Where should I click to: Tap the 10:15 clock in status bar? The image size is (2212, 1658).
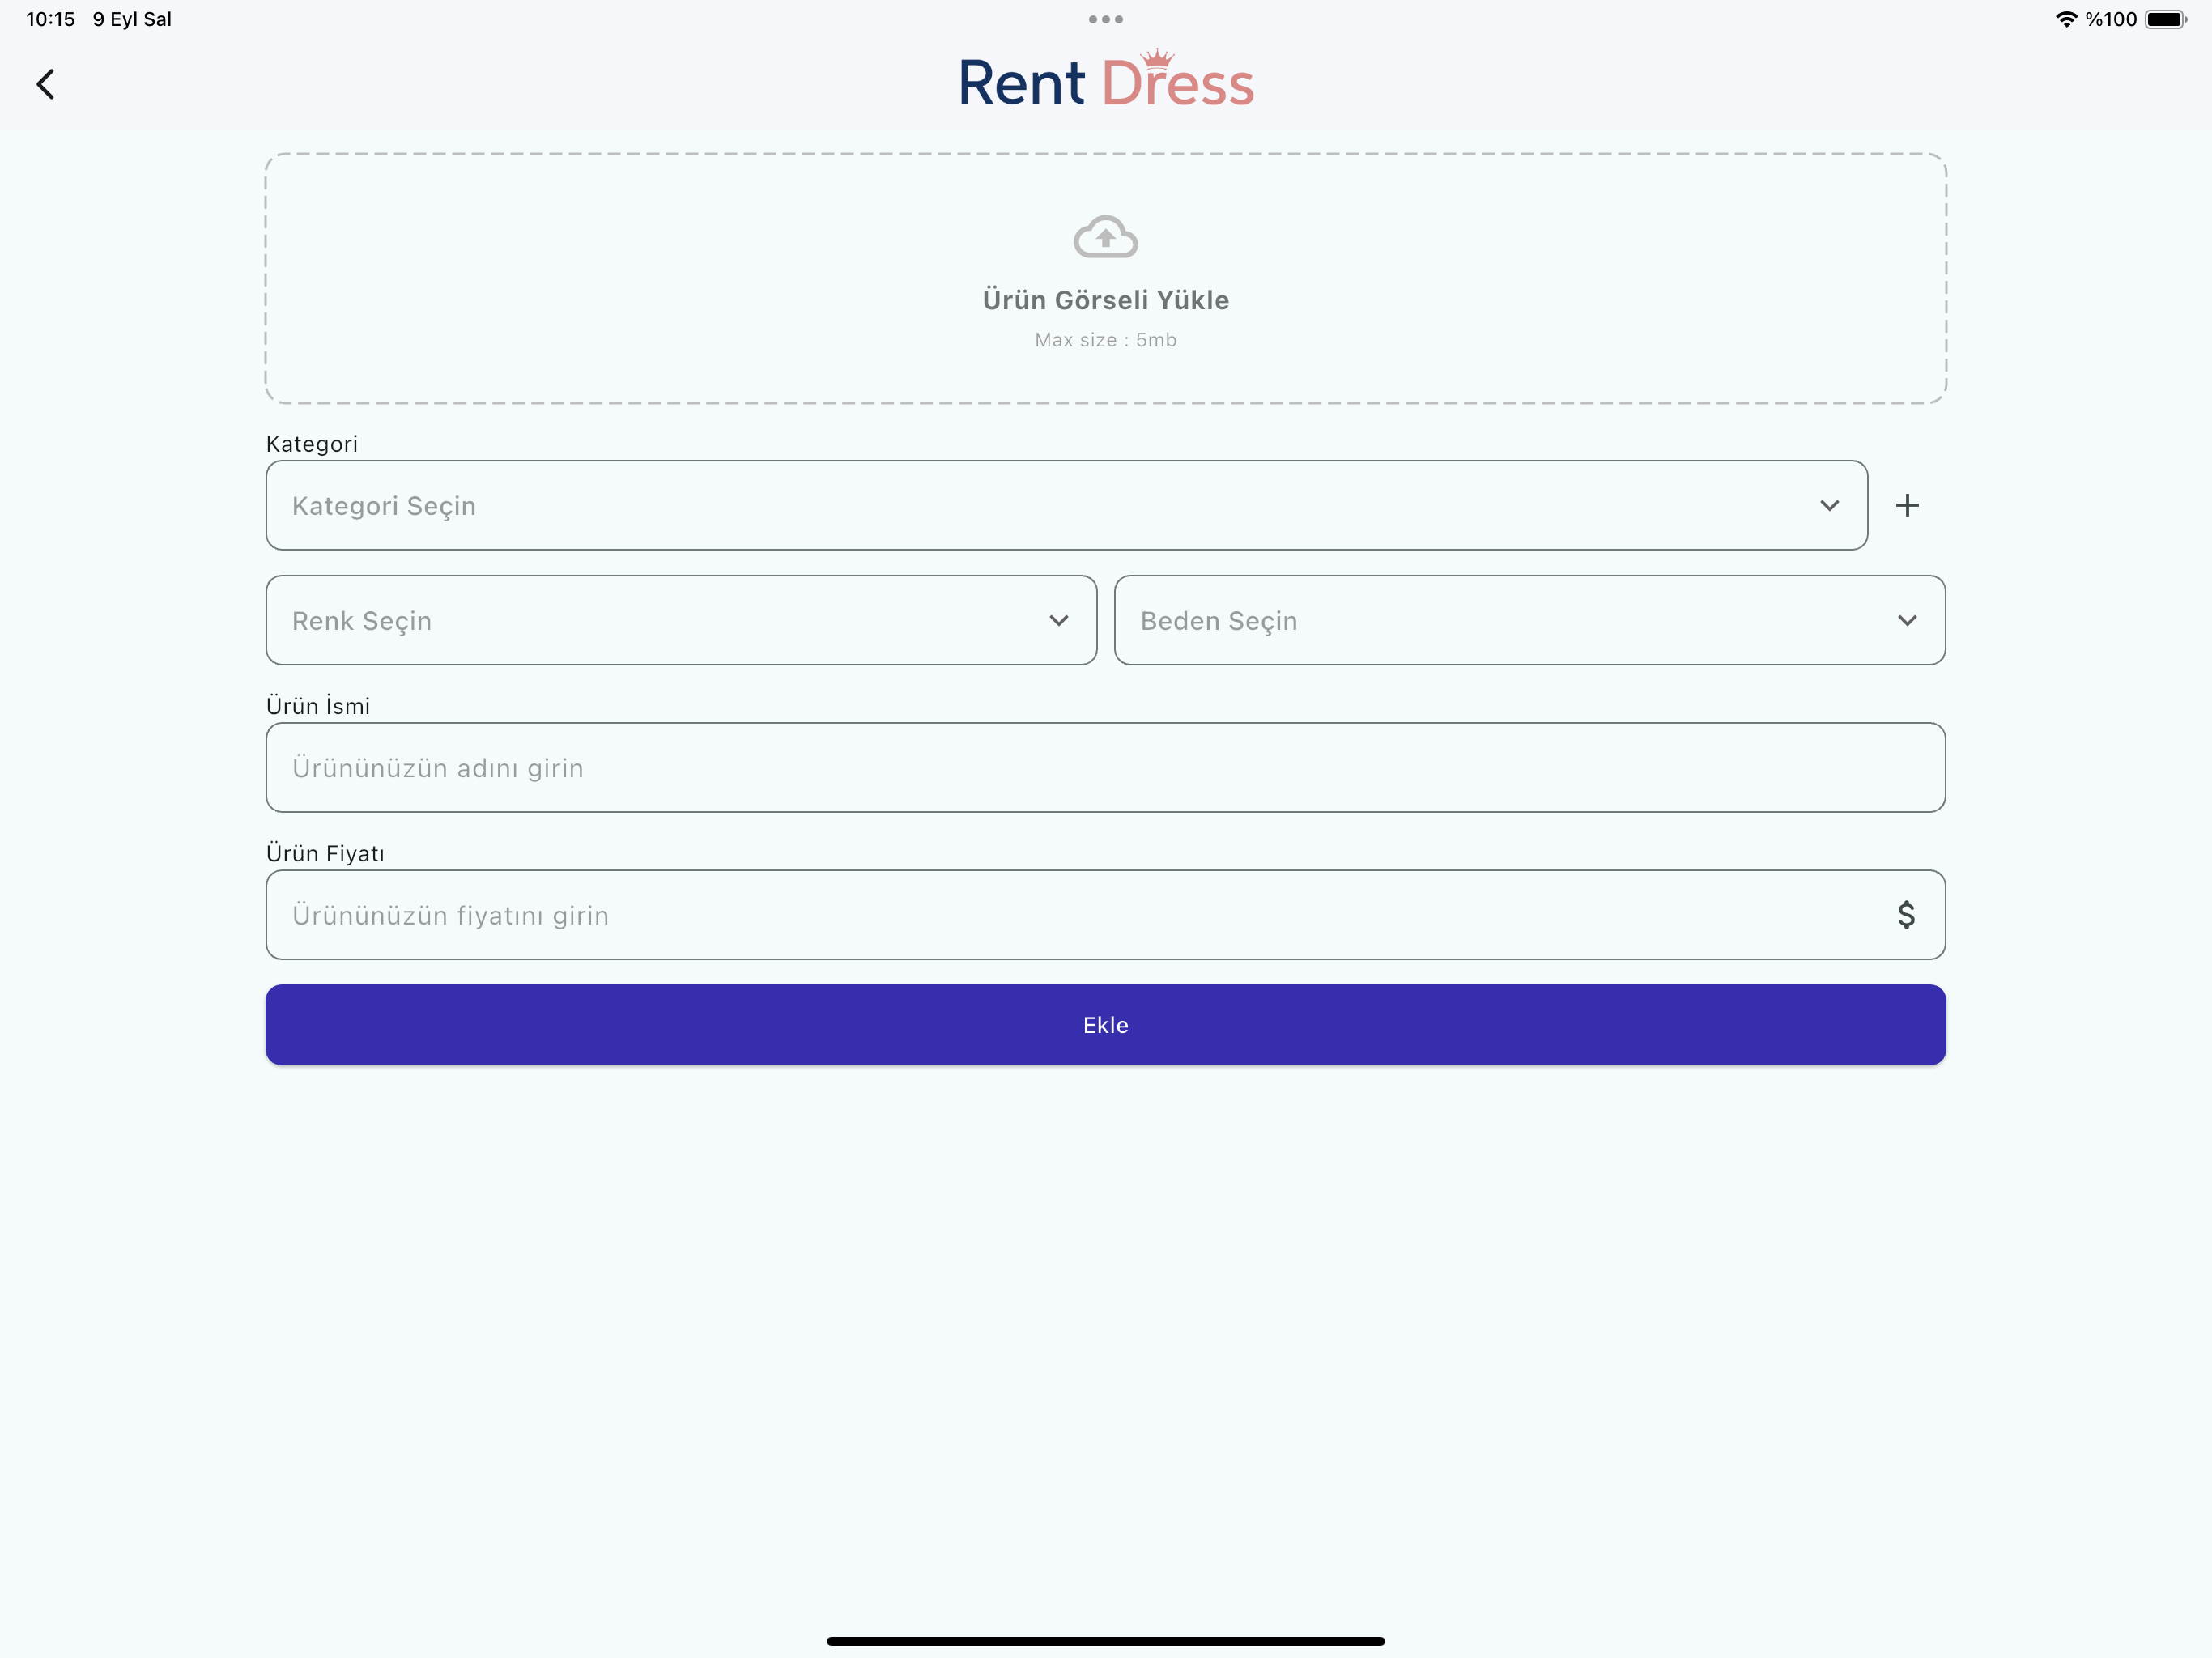tap(50, 19)
